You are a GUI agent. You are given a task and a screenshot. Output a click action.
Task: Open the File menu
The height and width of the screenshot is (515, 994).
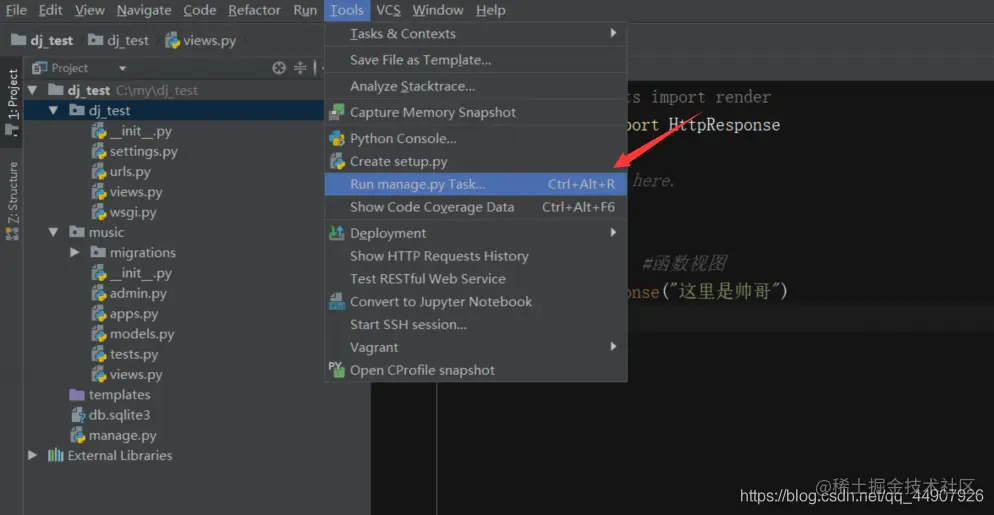pyautogui.click(x=16, y=10)
